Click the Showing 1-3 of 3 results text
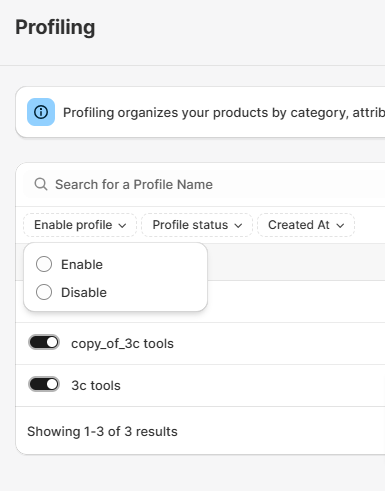Image resolution: width=385 pixels, height=491 pixels. pos(102,431)
